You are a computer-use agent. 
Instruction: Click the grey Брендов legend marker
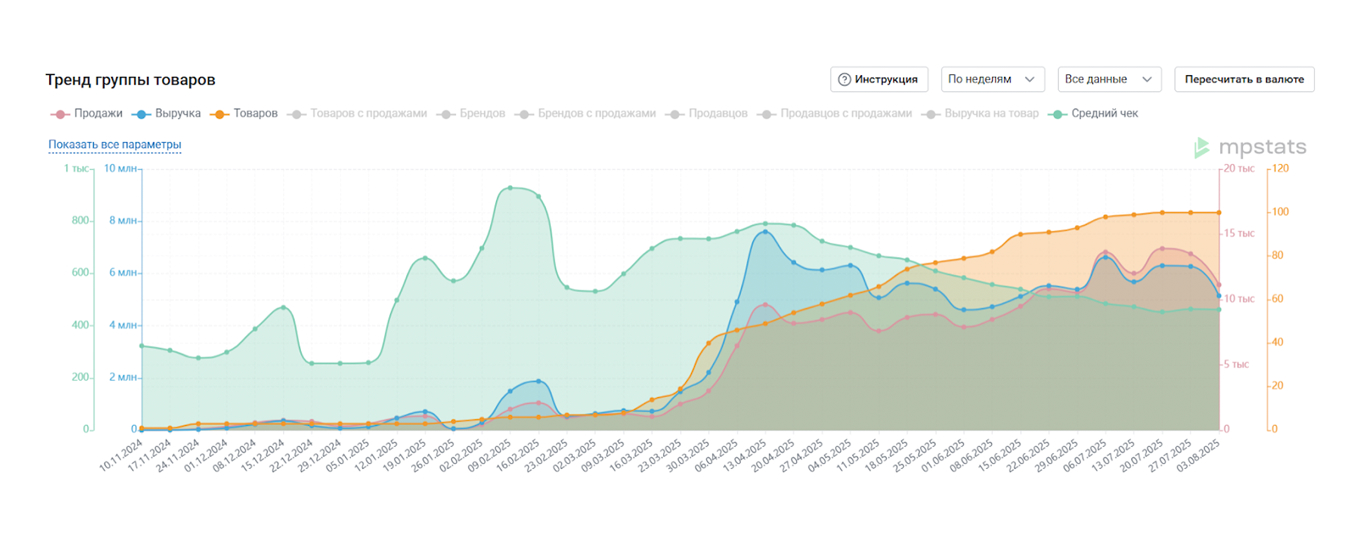coord(446,114)
